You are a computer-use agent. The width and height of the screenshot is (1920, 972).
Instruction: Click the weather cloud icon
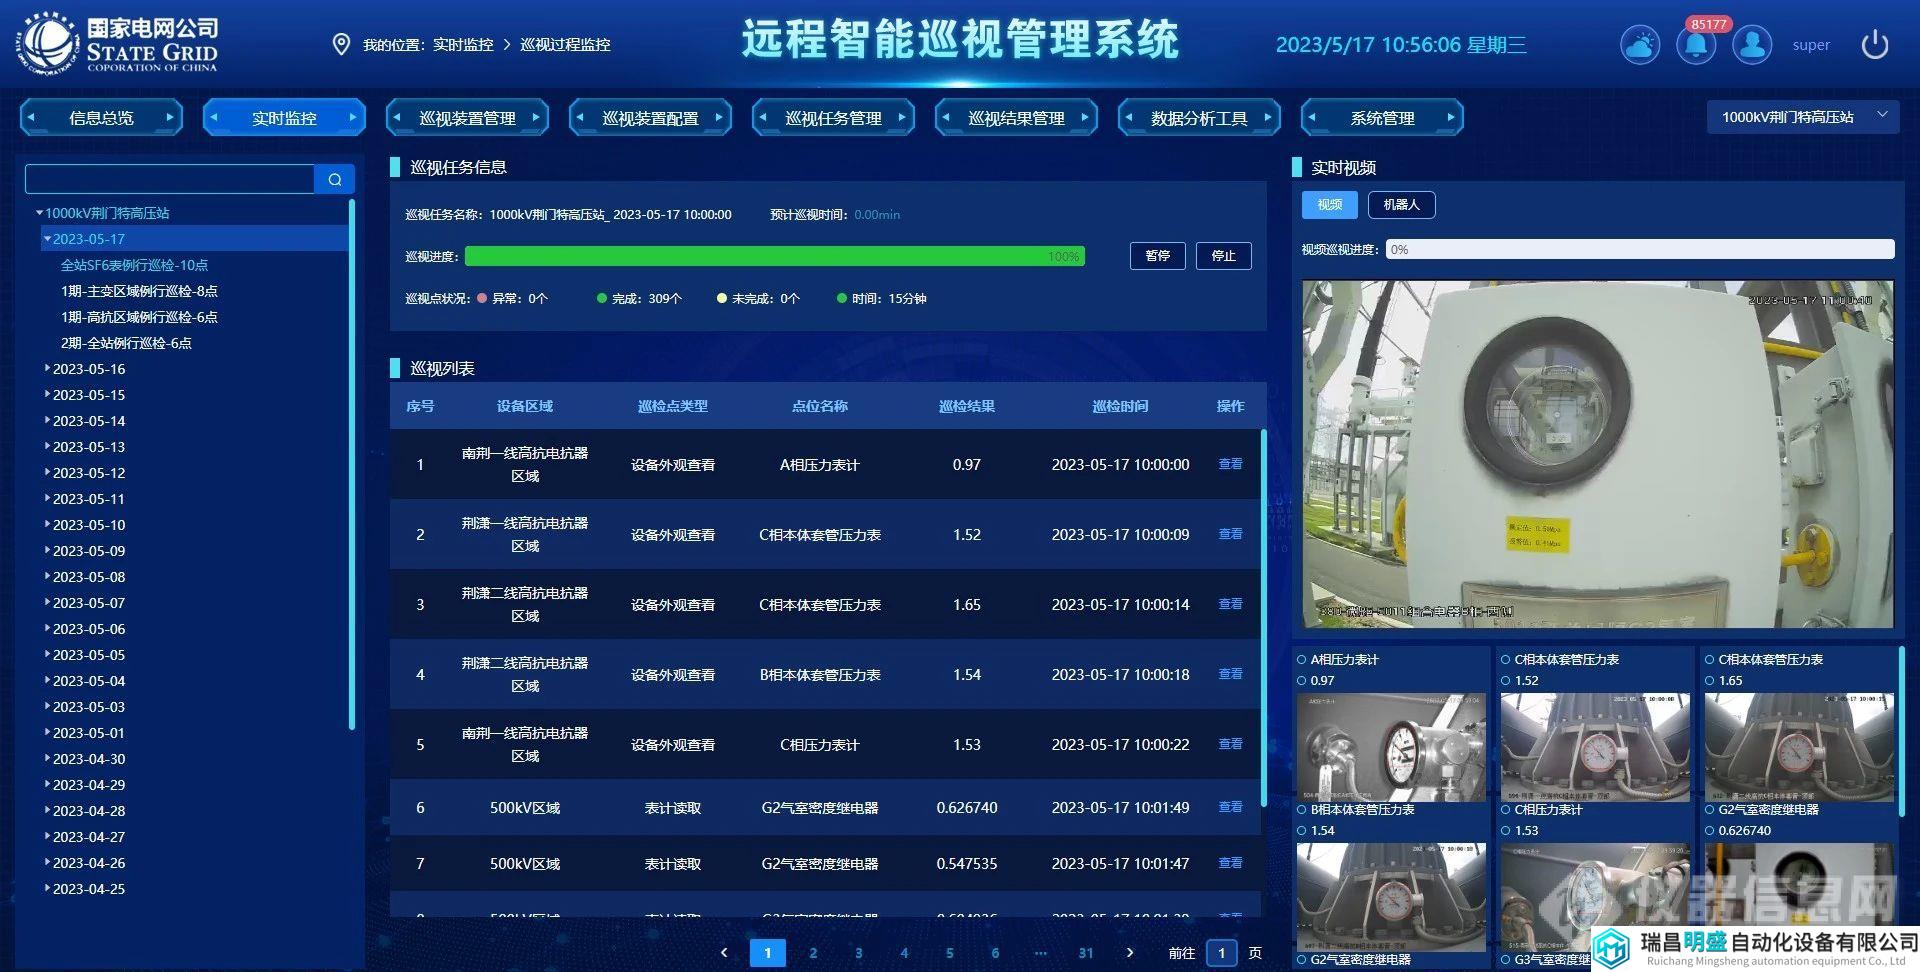click(x=1640, y=45)
